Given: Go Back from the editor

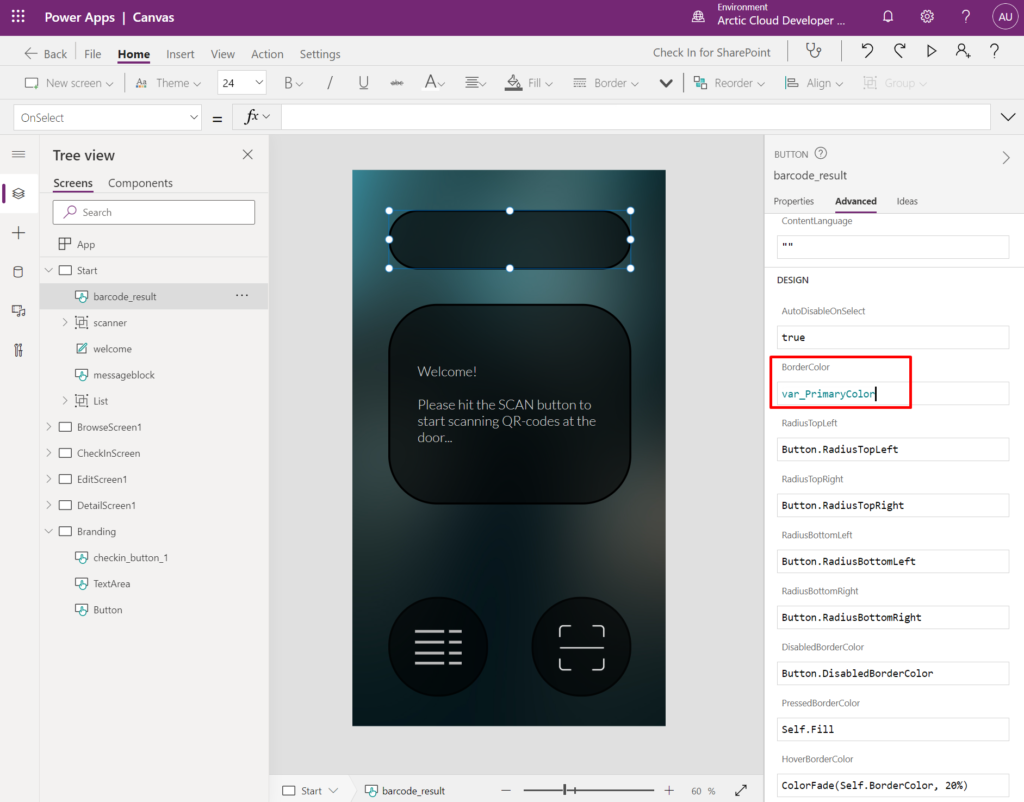Looking at the screenshot, I should tap(46, 54).
